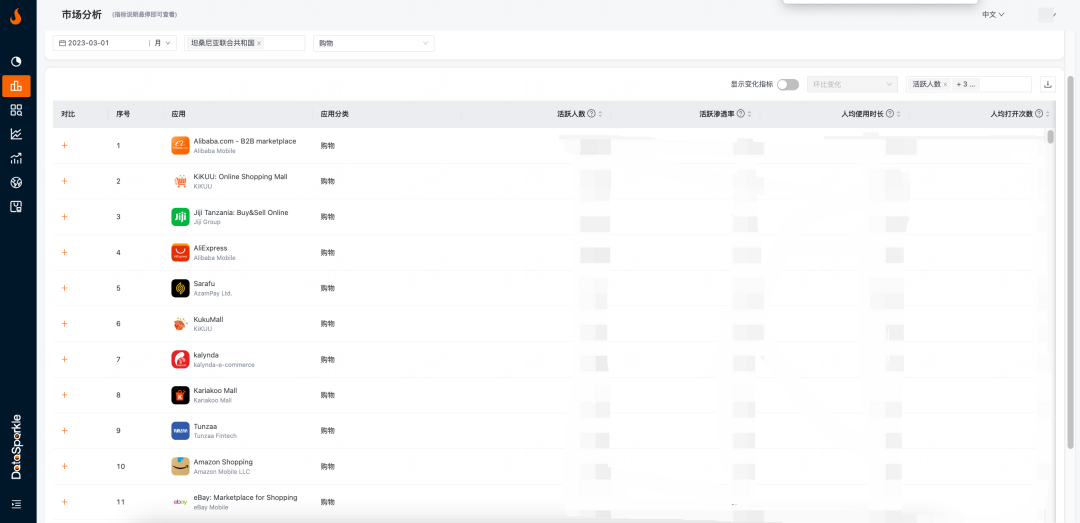Click the eBay app icon
This screenshot has width=1080, height=523.
[x=180, y=502]
